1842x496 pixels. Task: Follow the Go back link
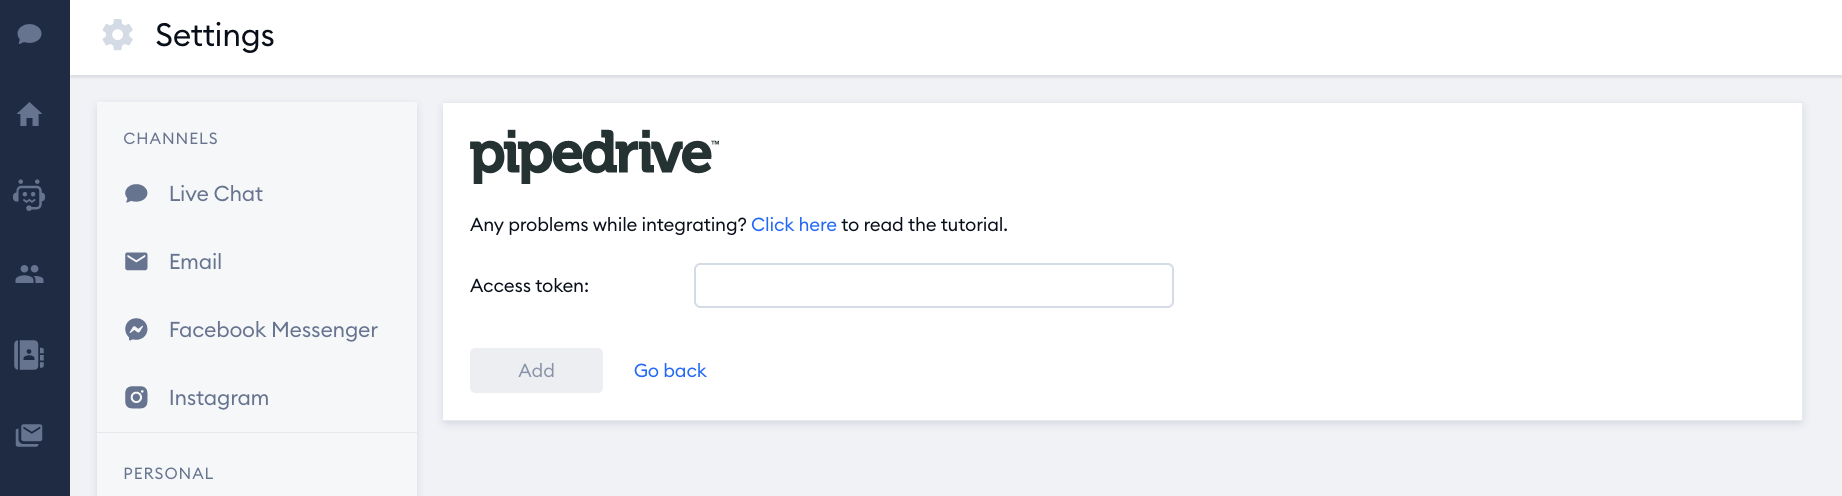coord(670,371)
